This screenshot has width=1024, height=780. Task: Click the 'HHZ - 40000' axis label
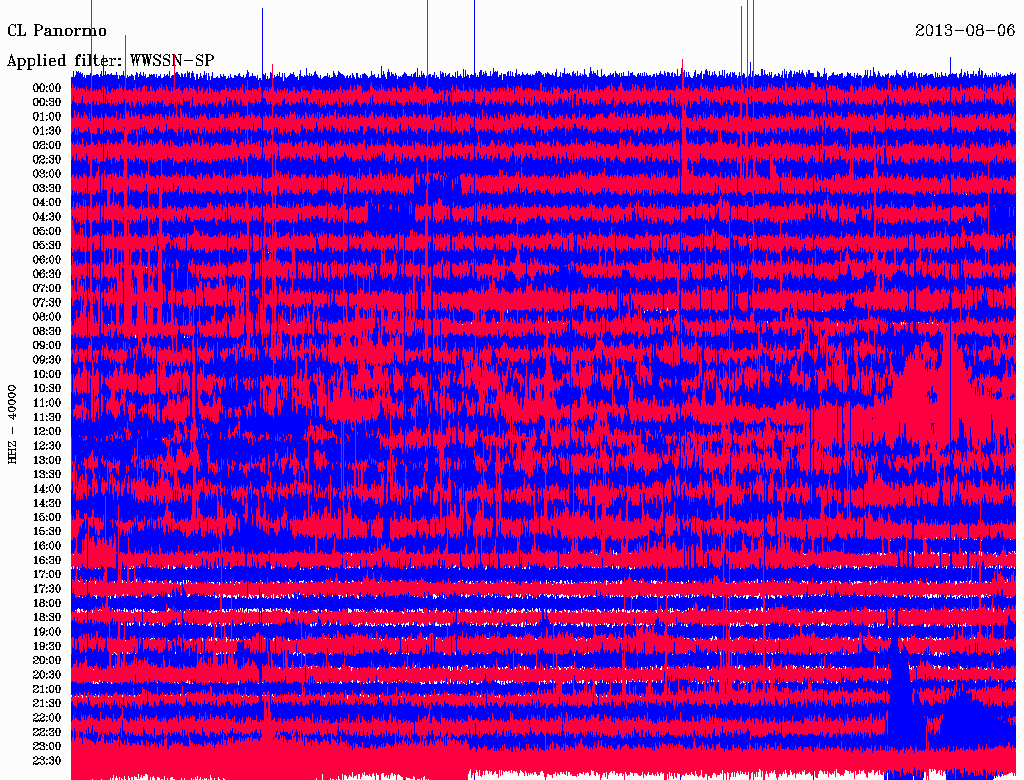[x=12, y=425]
